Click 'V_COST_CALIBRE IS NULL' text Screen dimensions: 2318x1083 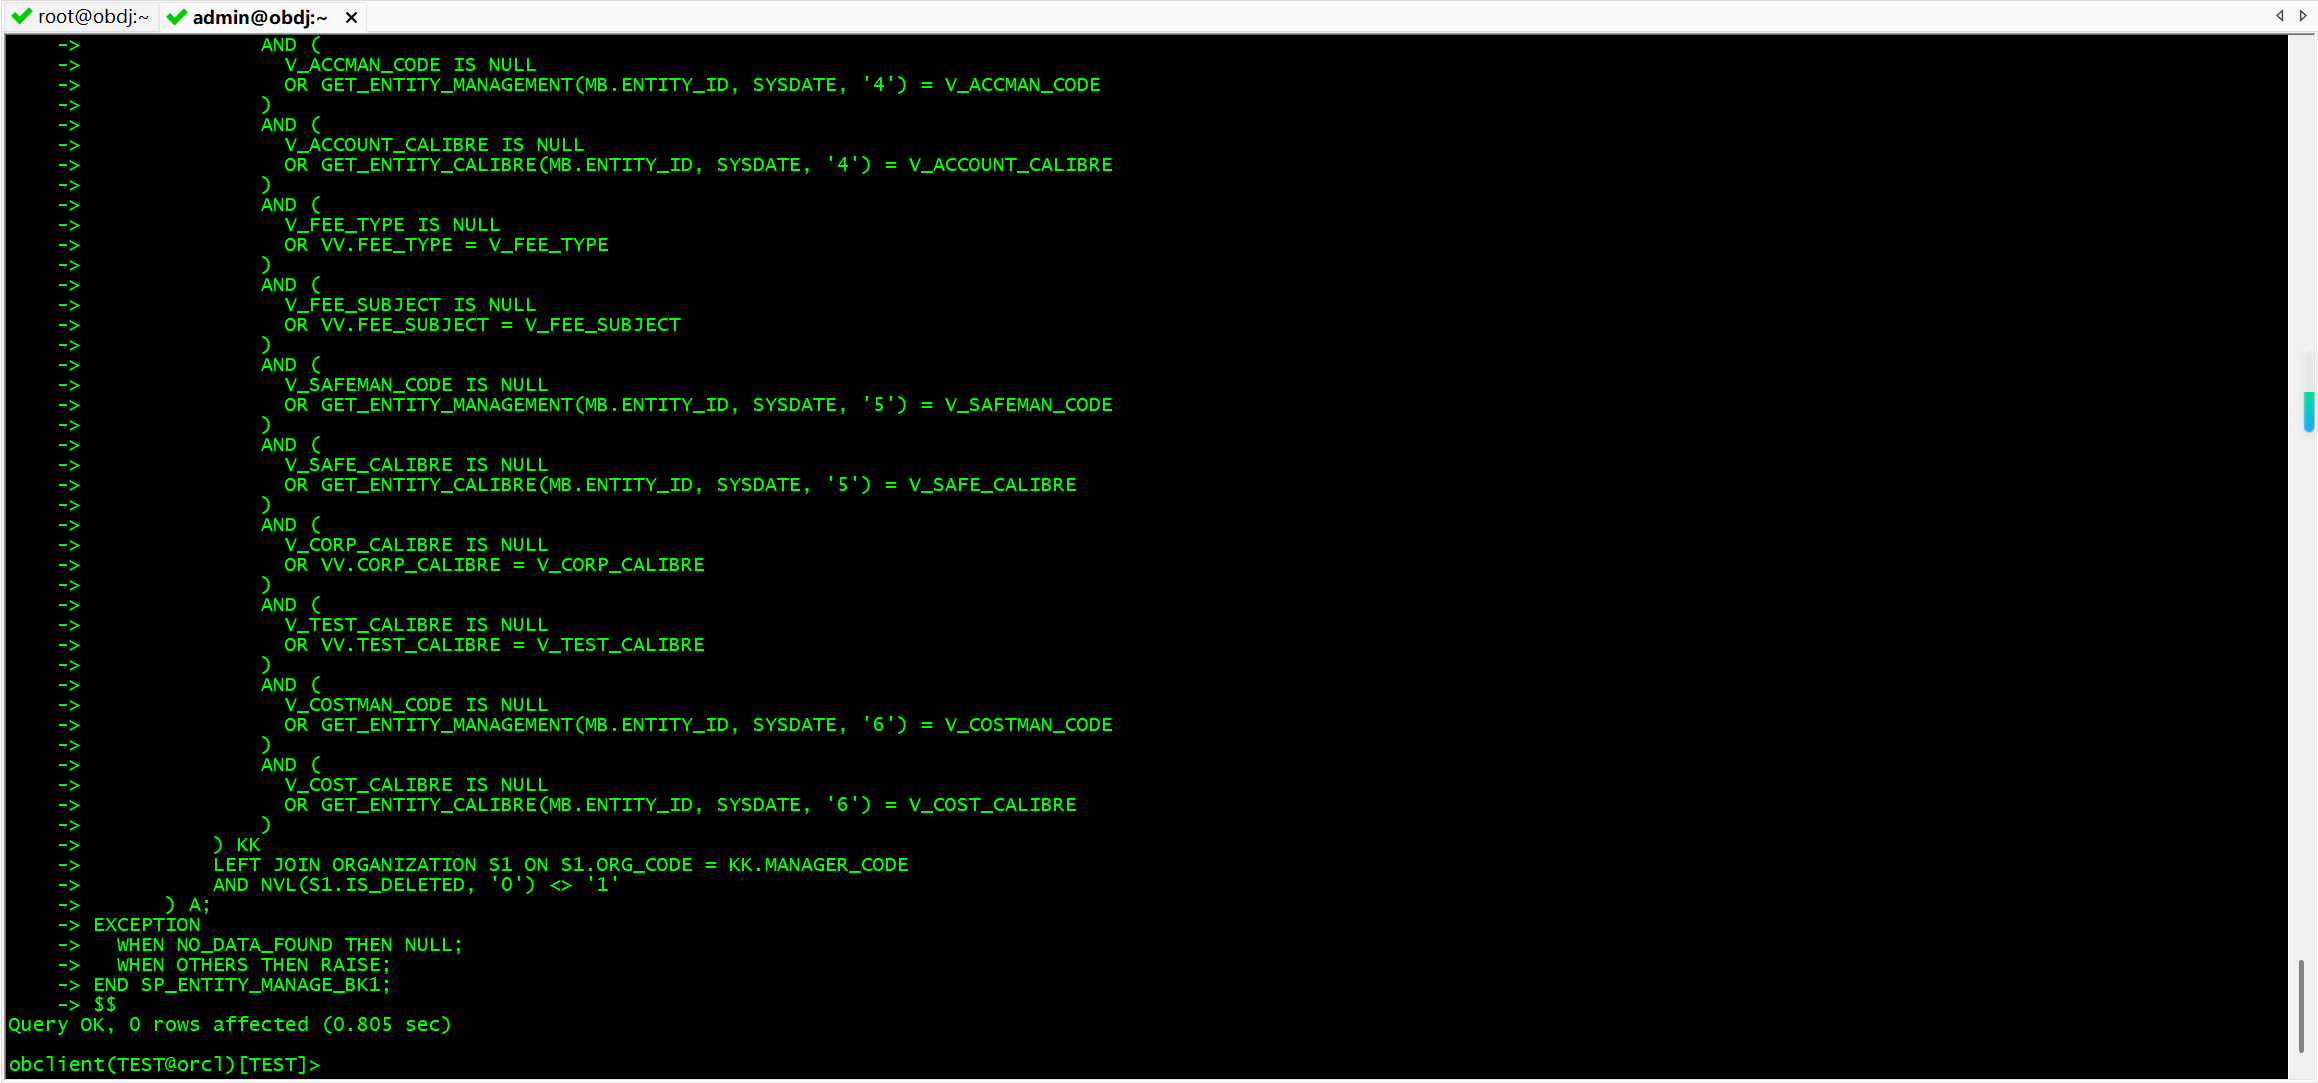(416, 785)
